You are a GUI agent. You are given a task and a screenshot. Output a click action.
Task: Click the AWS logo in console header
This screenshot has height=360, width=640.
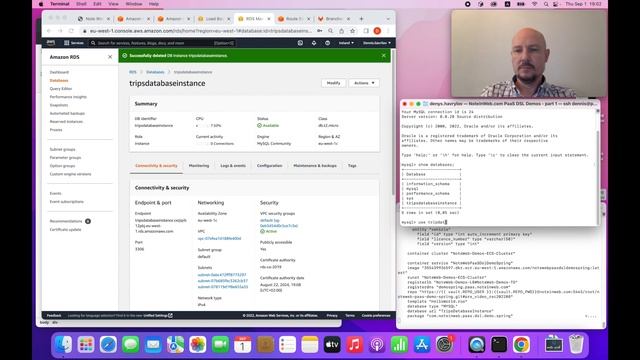pyautogui.click(x=51, y=42)
